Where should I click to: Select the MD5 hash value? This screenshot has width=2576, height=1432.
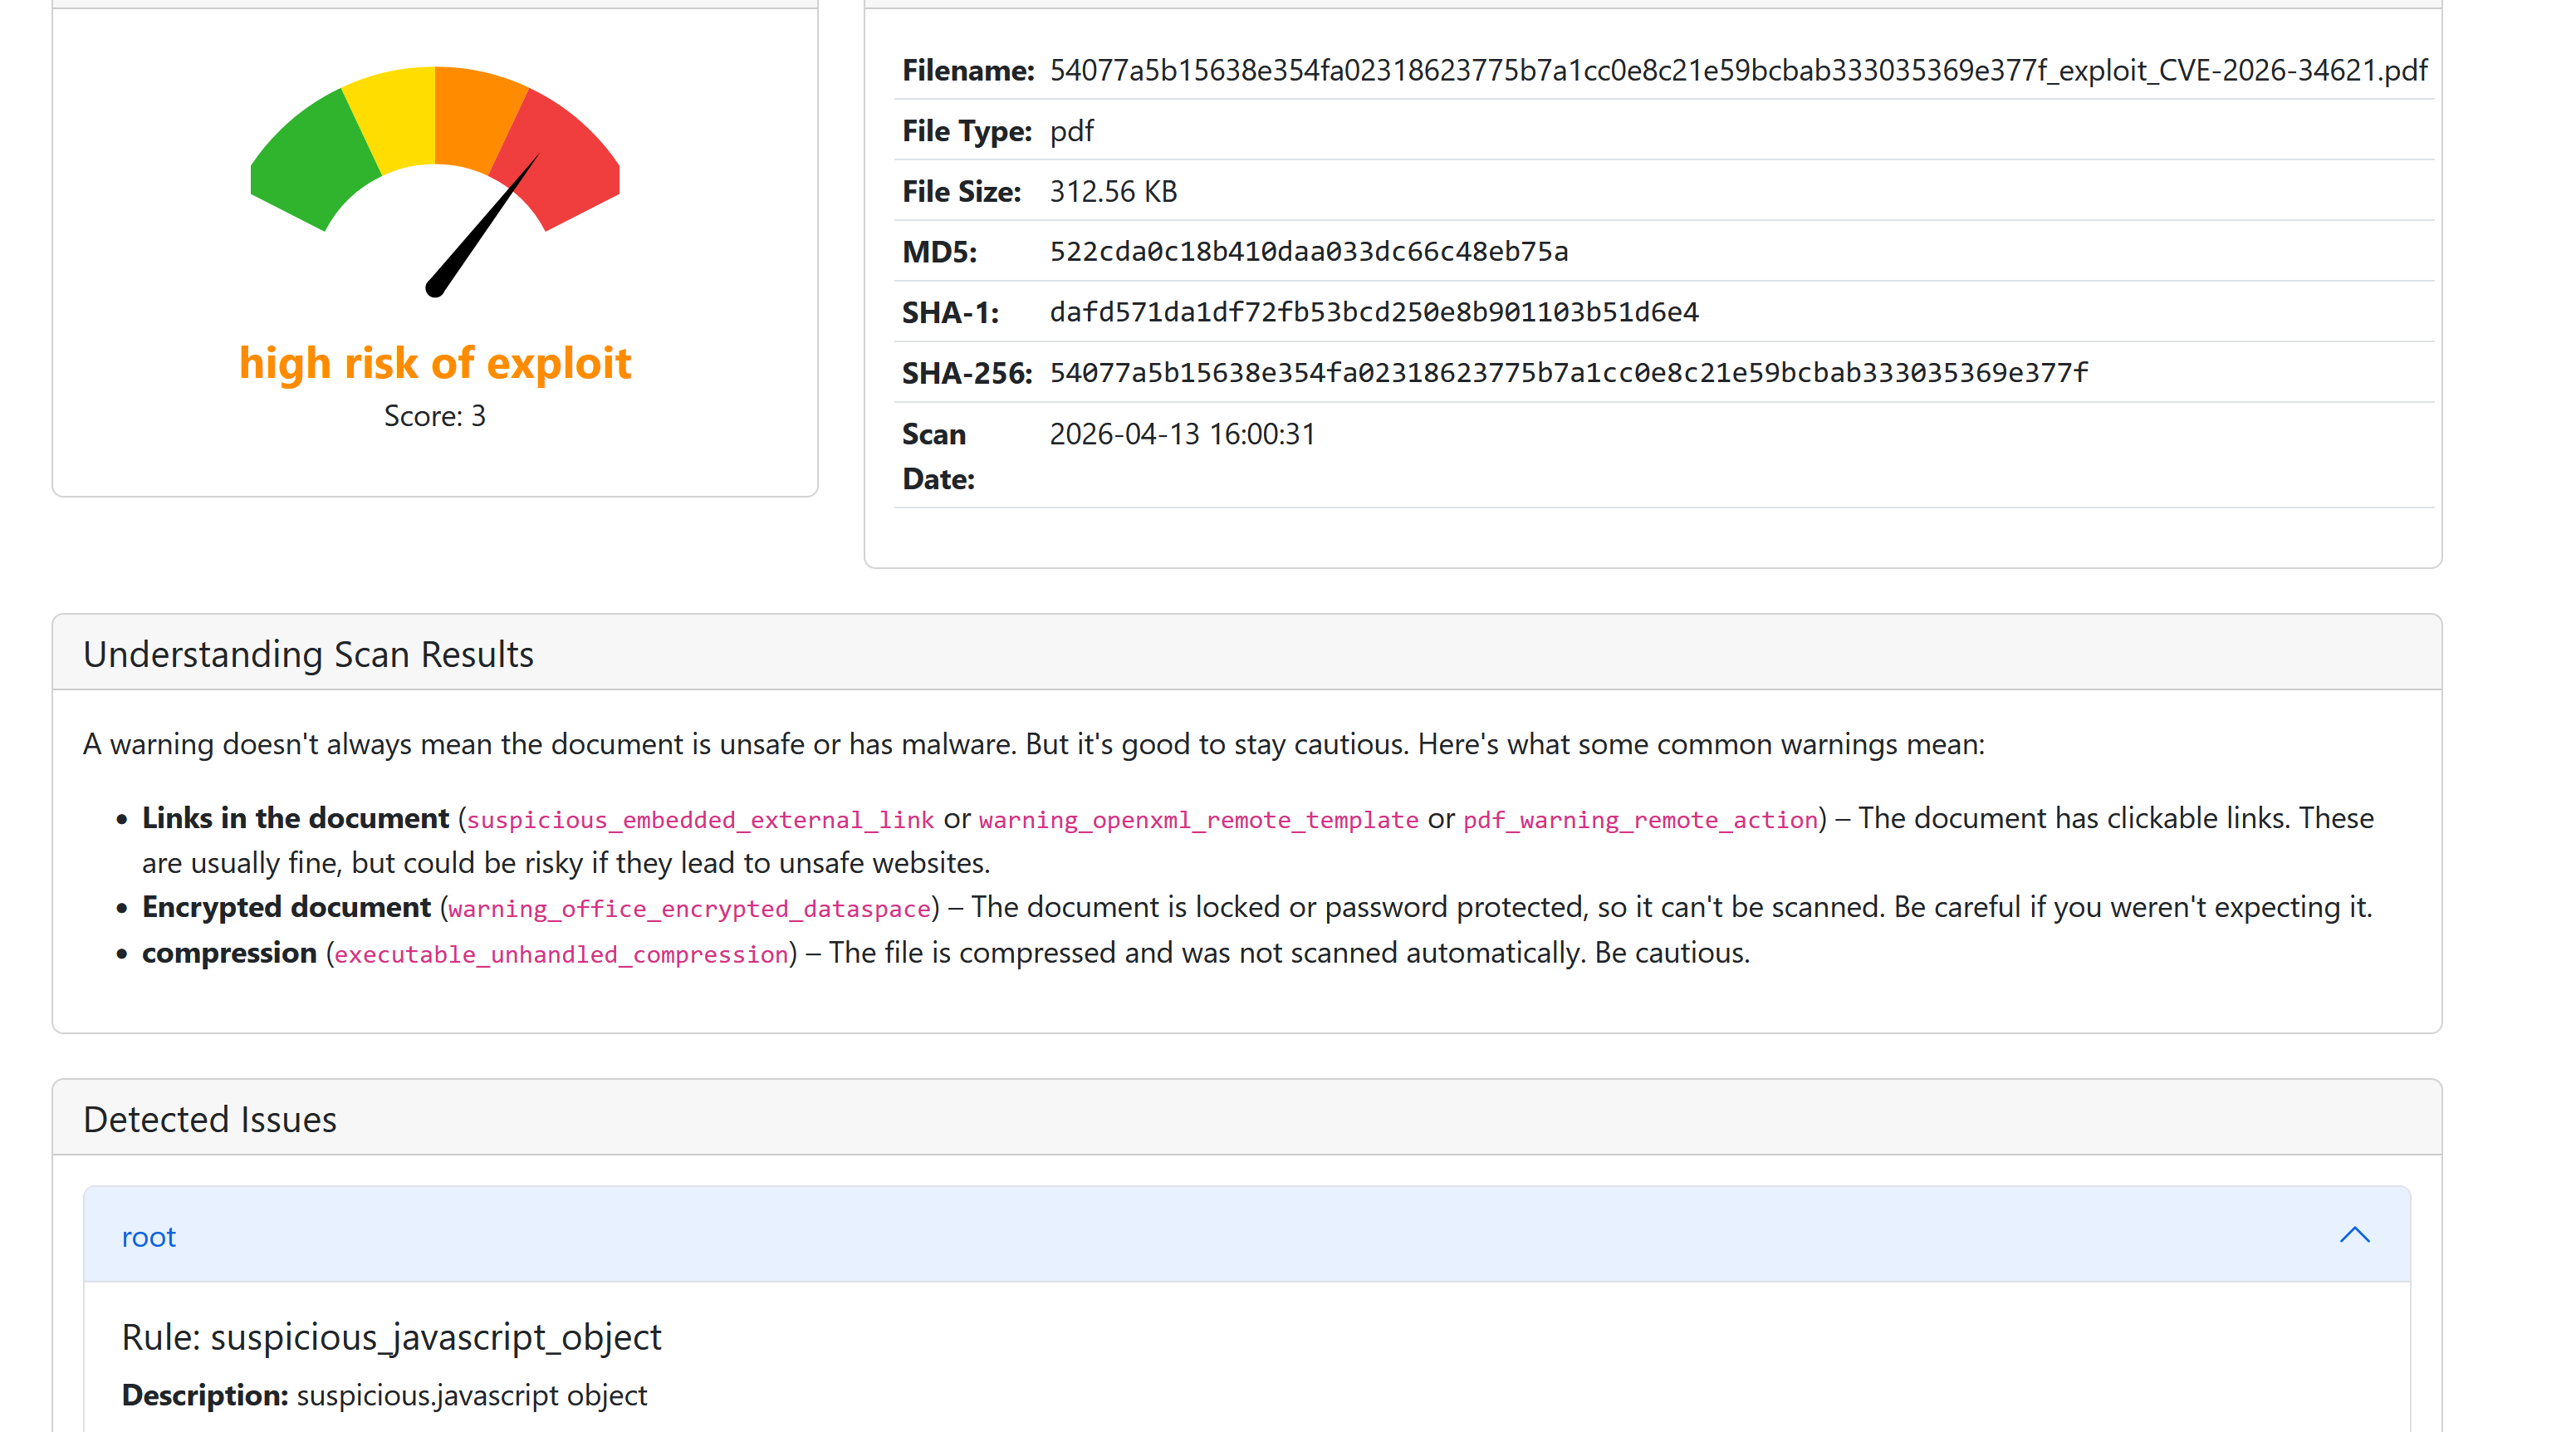pos(1308,252)
